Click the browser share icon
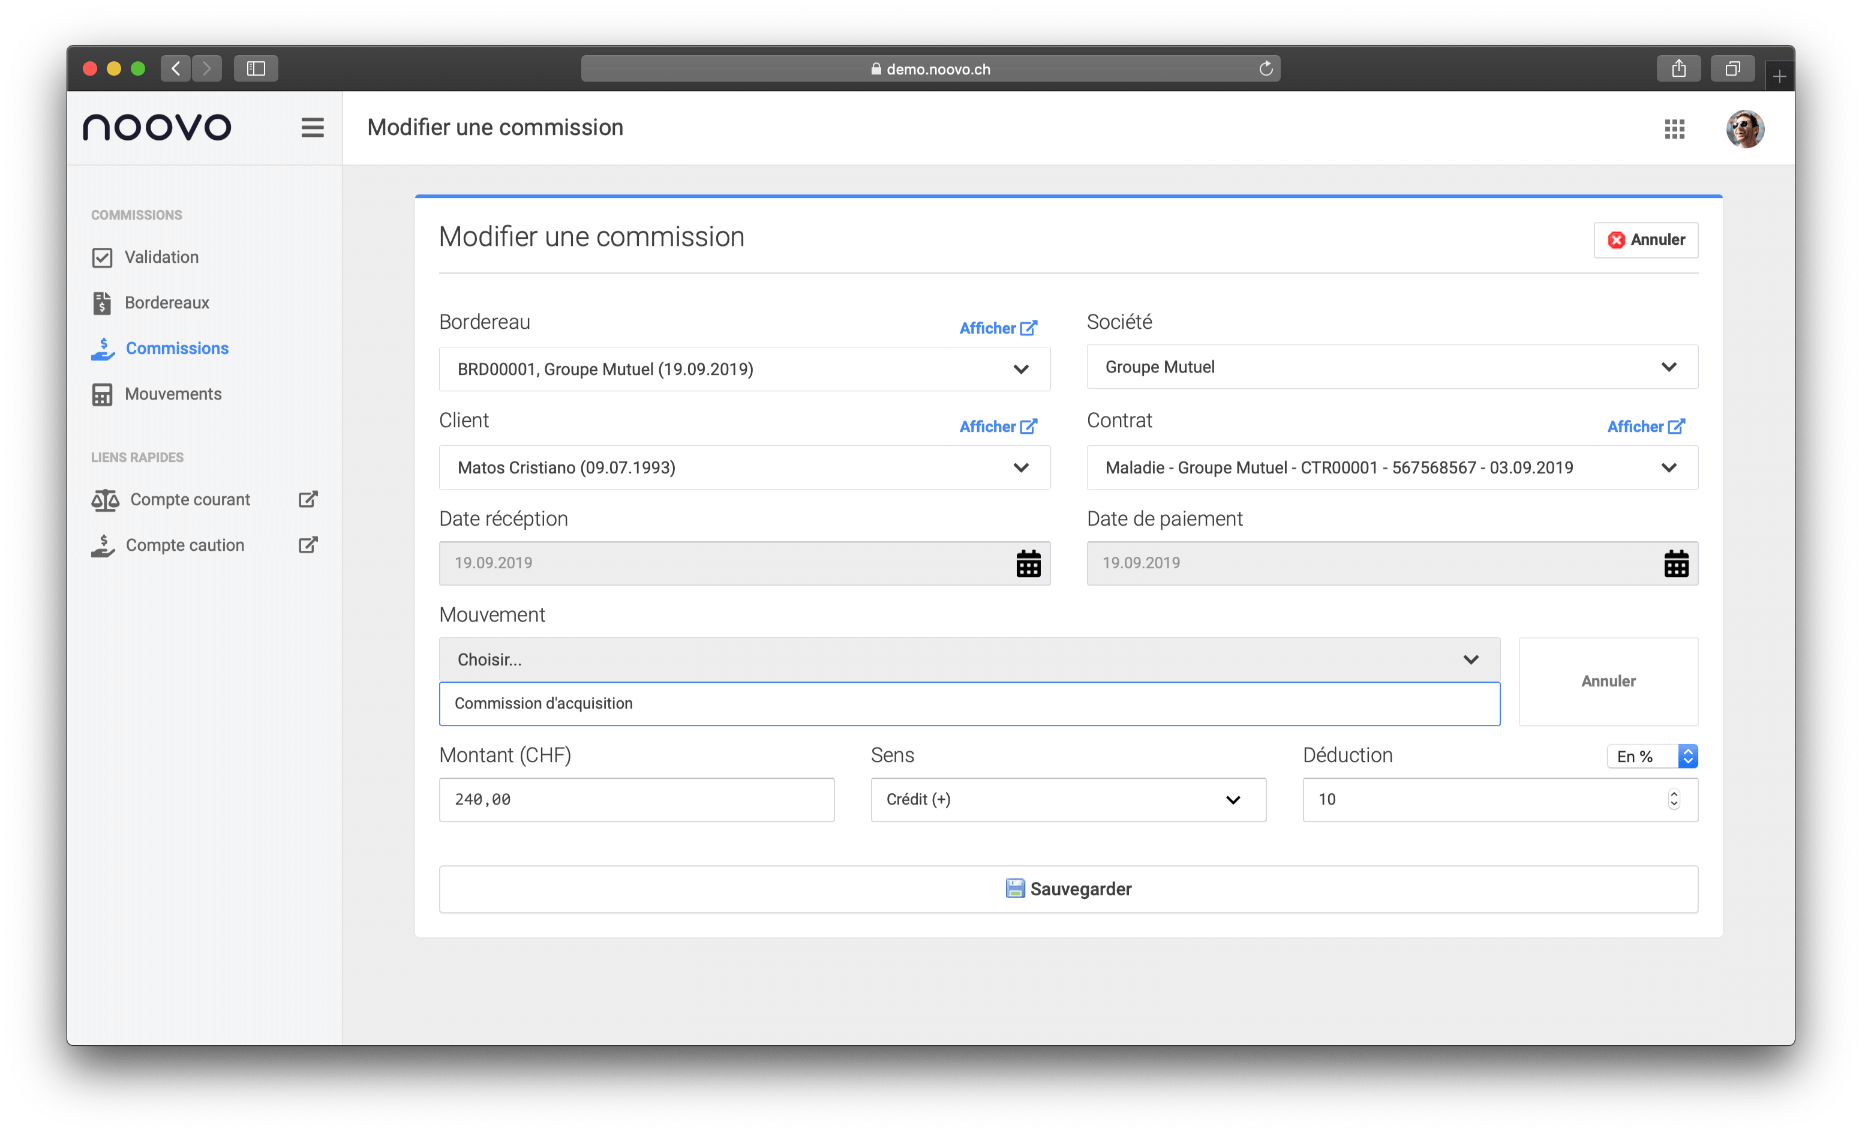 click(x=1678, y=69)
